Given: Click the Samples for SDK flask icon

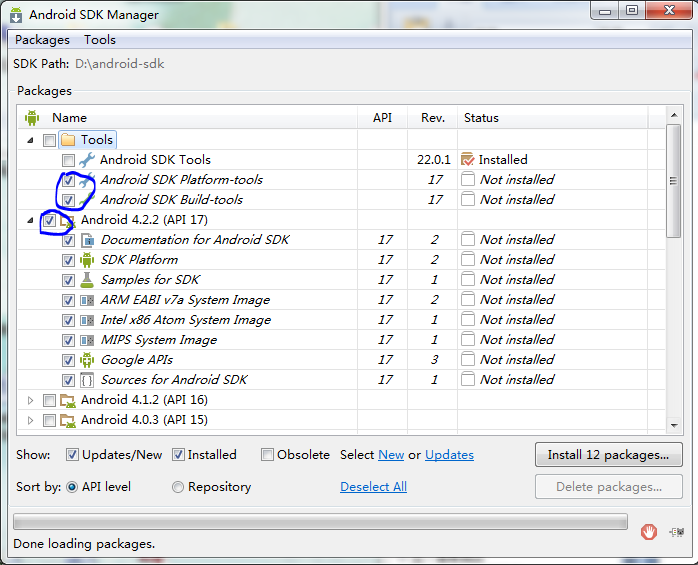Looking at the screenshot, I should click(x=87, y=280).
